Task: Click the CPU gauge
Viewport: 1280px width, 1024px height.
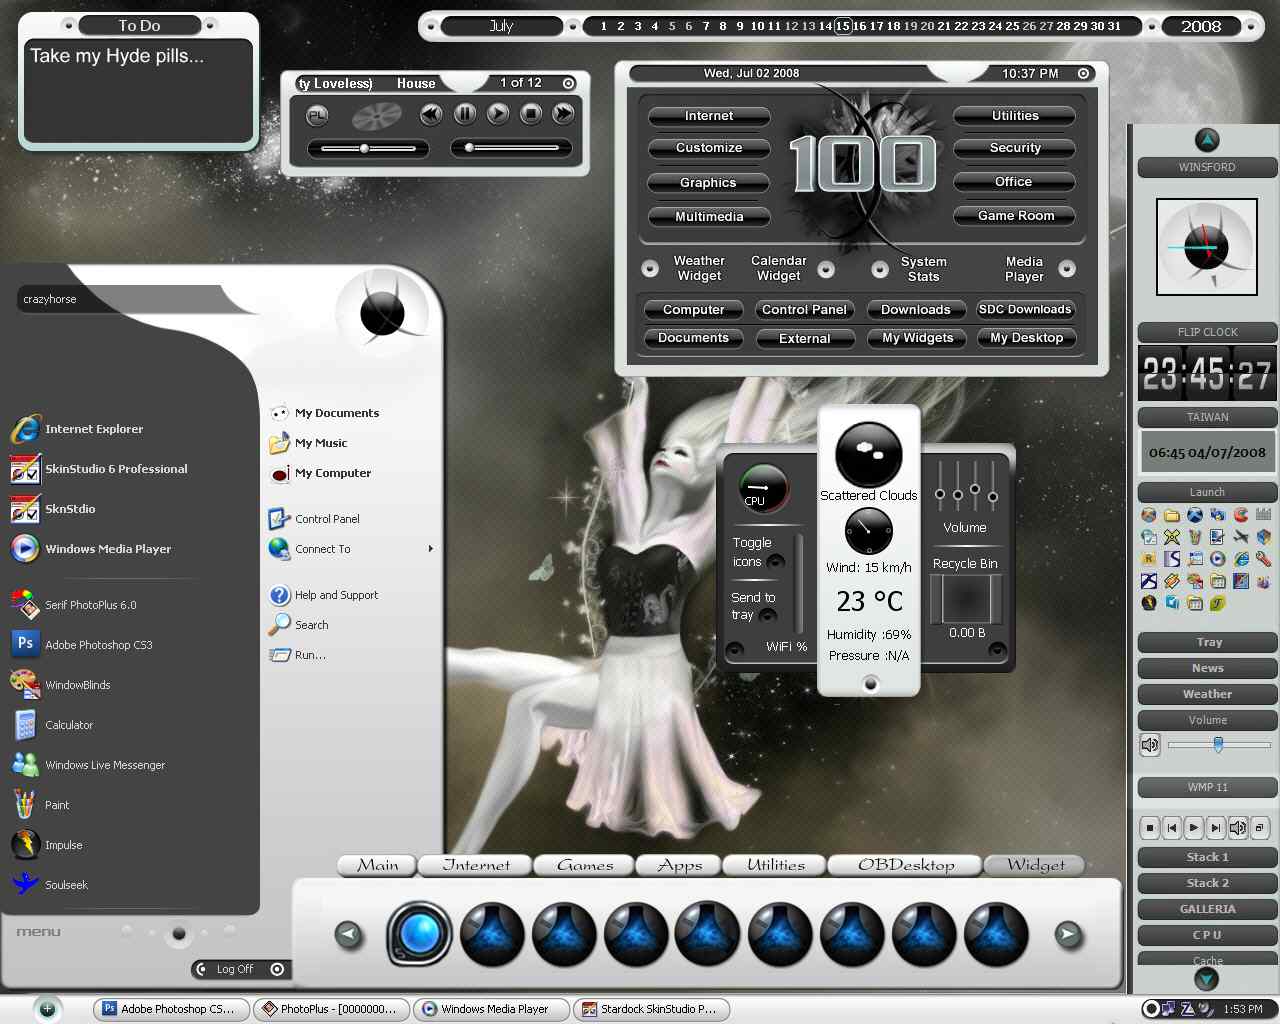Action: tap(763, 488)
